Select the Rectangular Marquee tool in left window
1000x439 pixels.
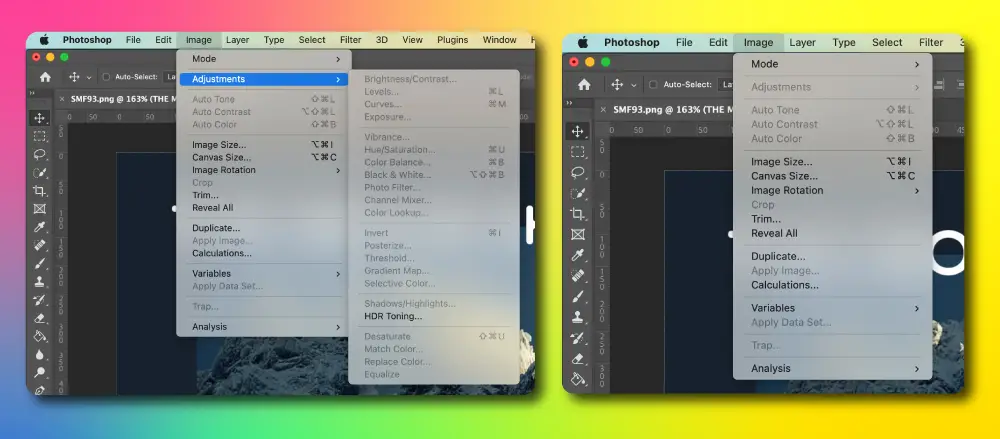pos(40,136)
